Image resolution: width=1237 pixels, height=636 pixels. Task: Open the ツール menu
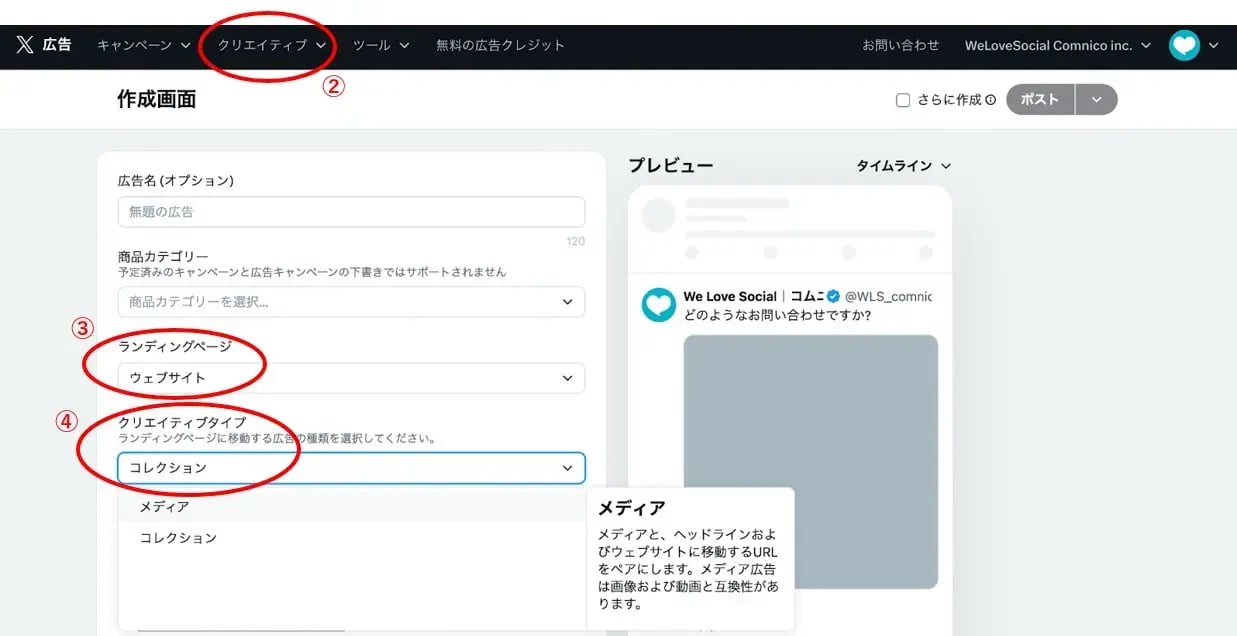(x=382, y=45)
